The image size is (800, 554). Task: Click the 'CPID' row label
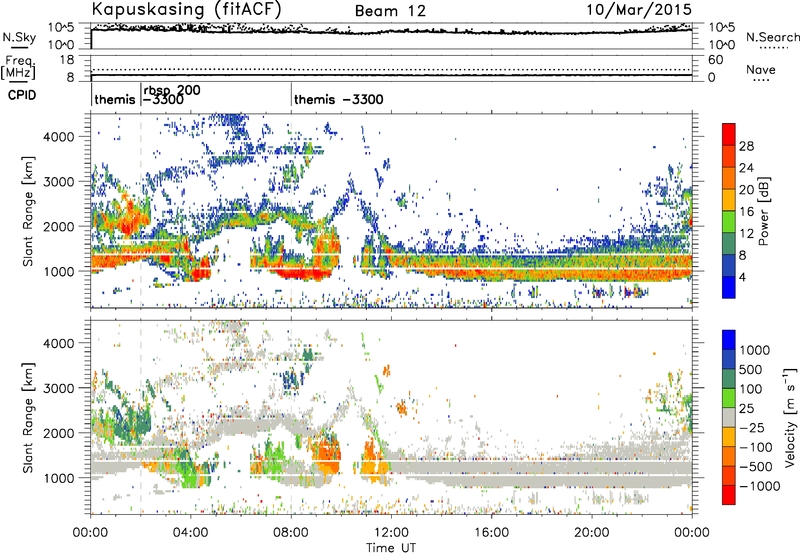pos(22,95)
